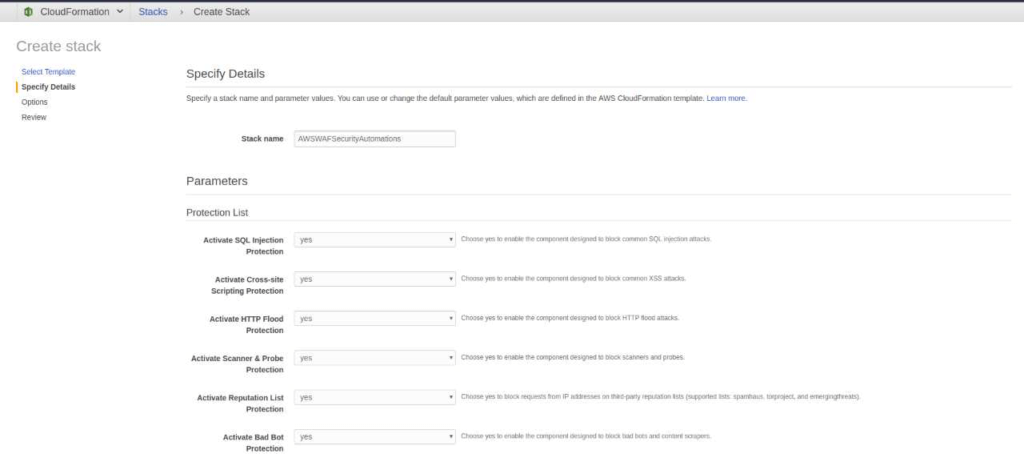Open the Learn more link
This screenshot has width=1024, height=454.
(x=726, y=98)
